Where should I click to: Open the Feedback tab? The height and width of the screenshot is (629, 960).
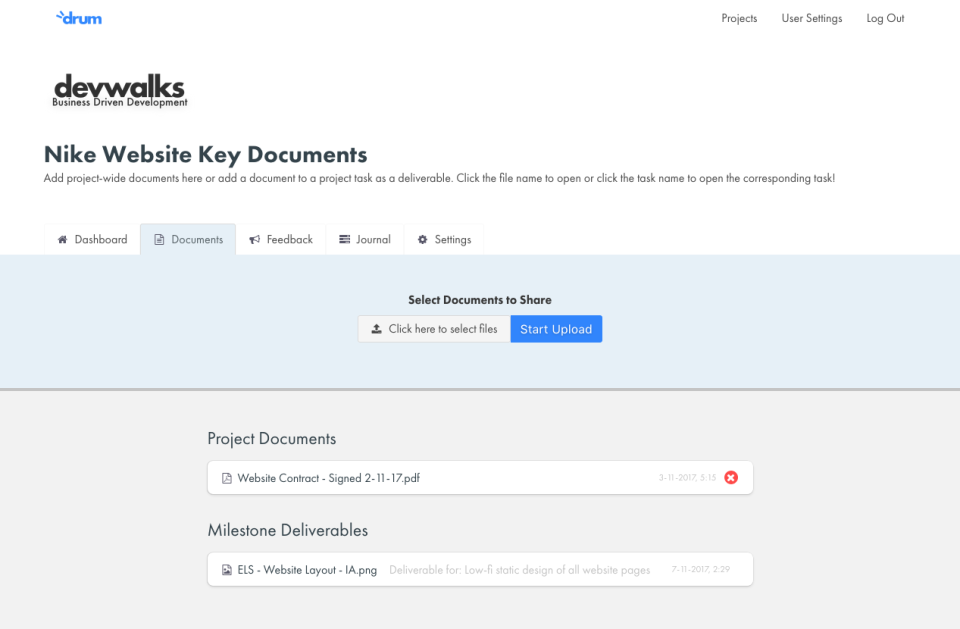[x=281, y=239]
